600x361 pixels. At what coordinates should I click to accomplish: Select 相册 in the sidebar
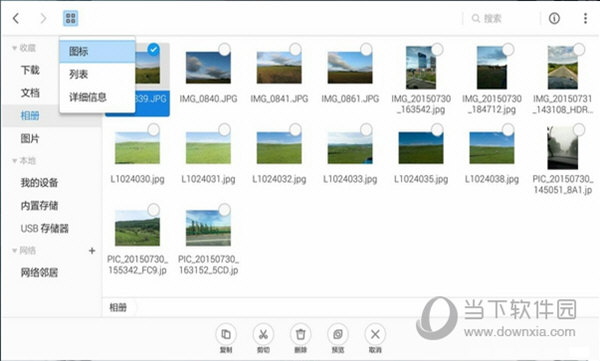[x=30, y=116]
